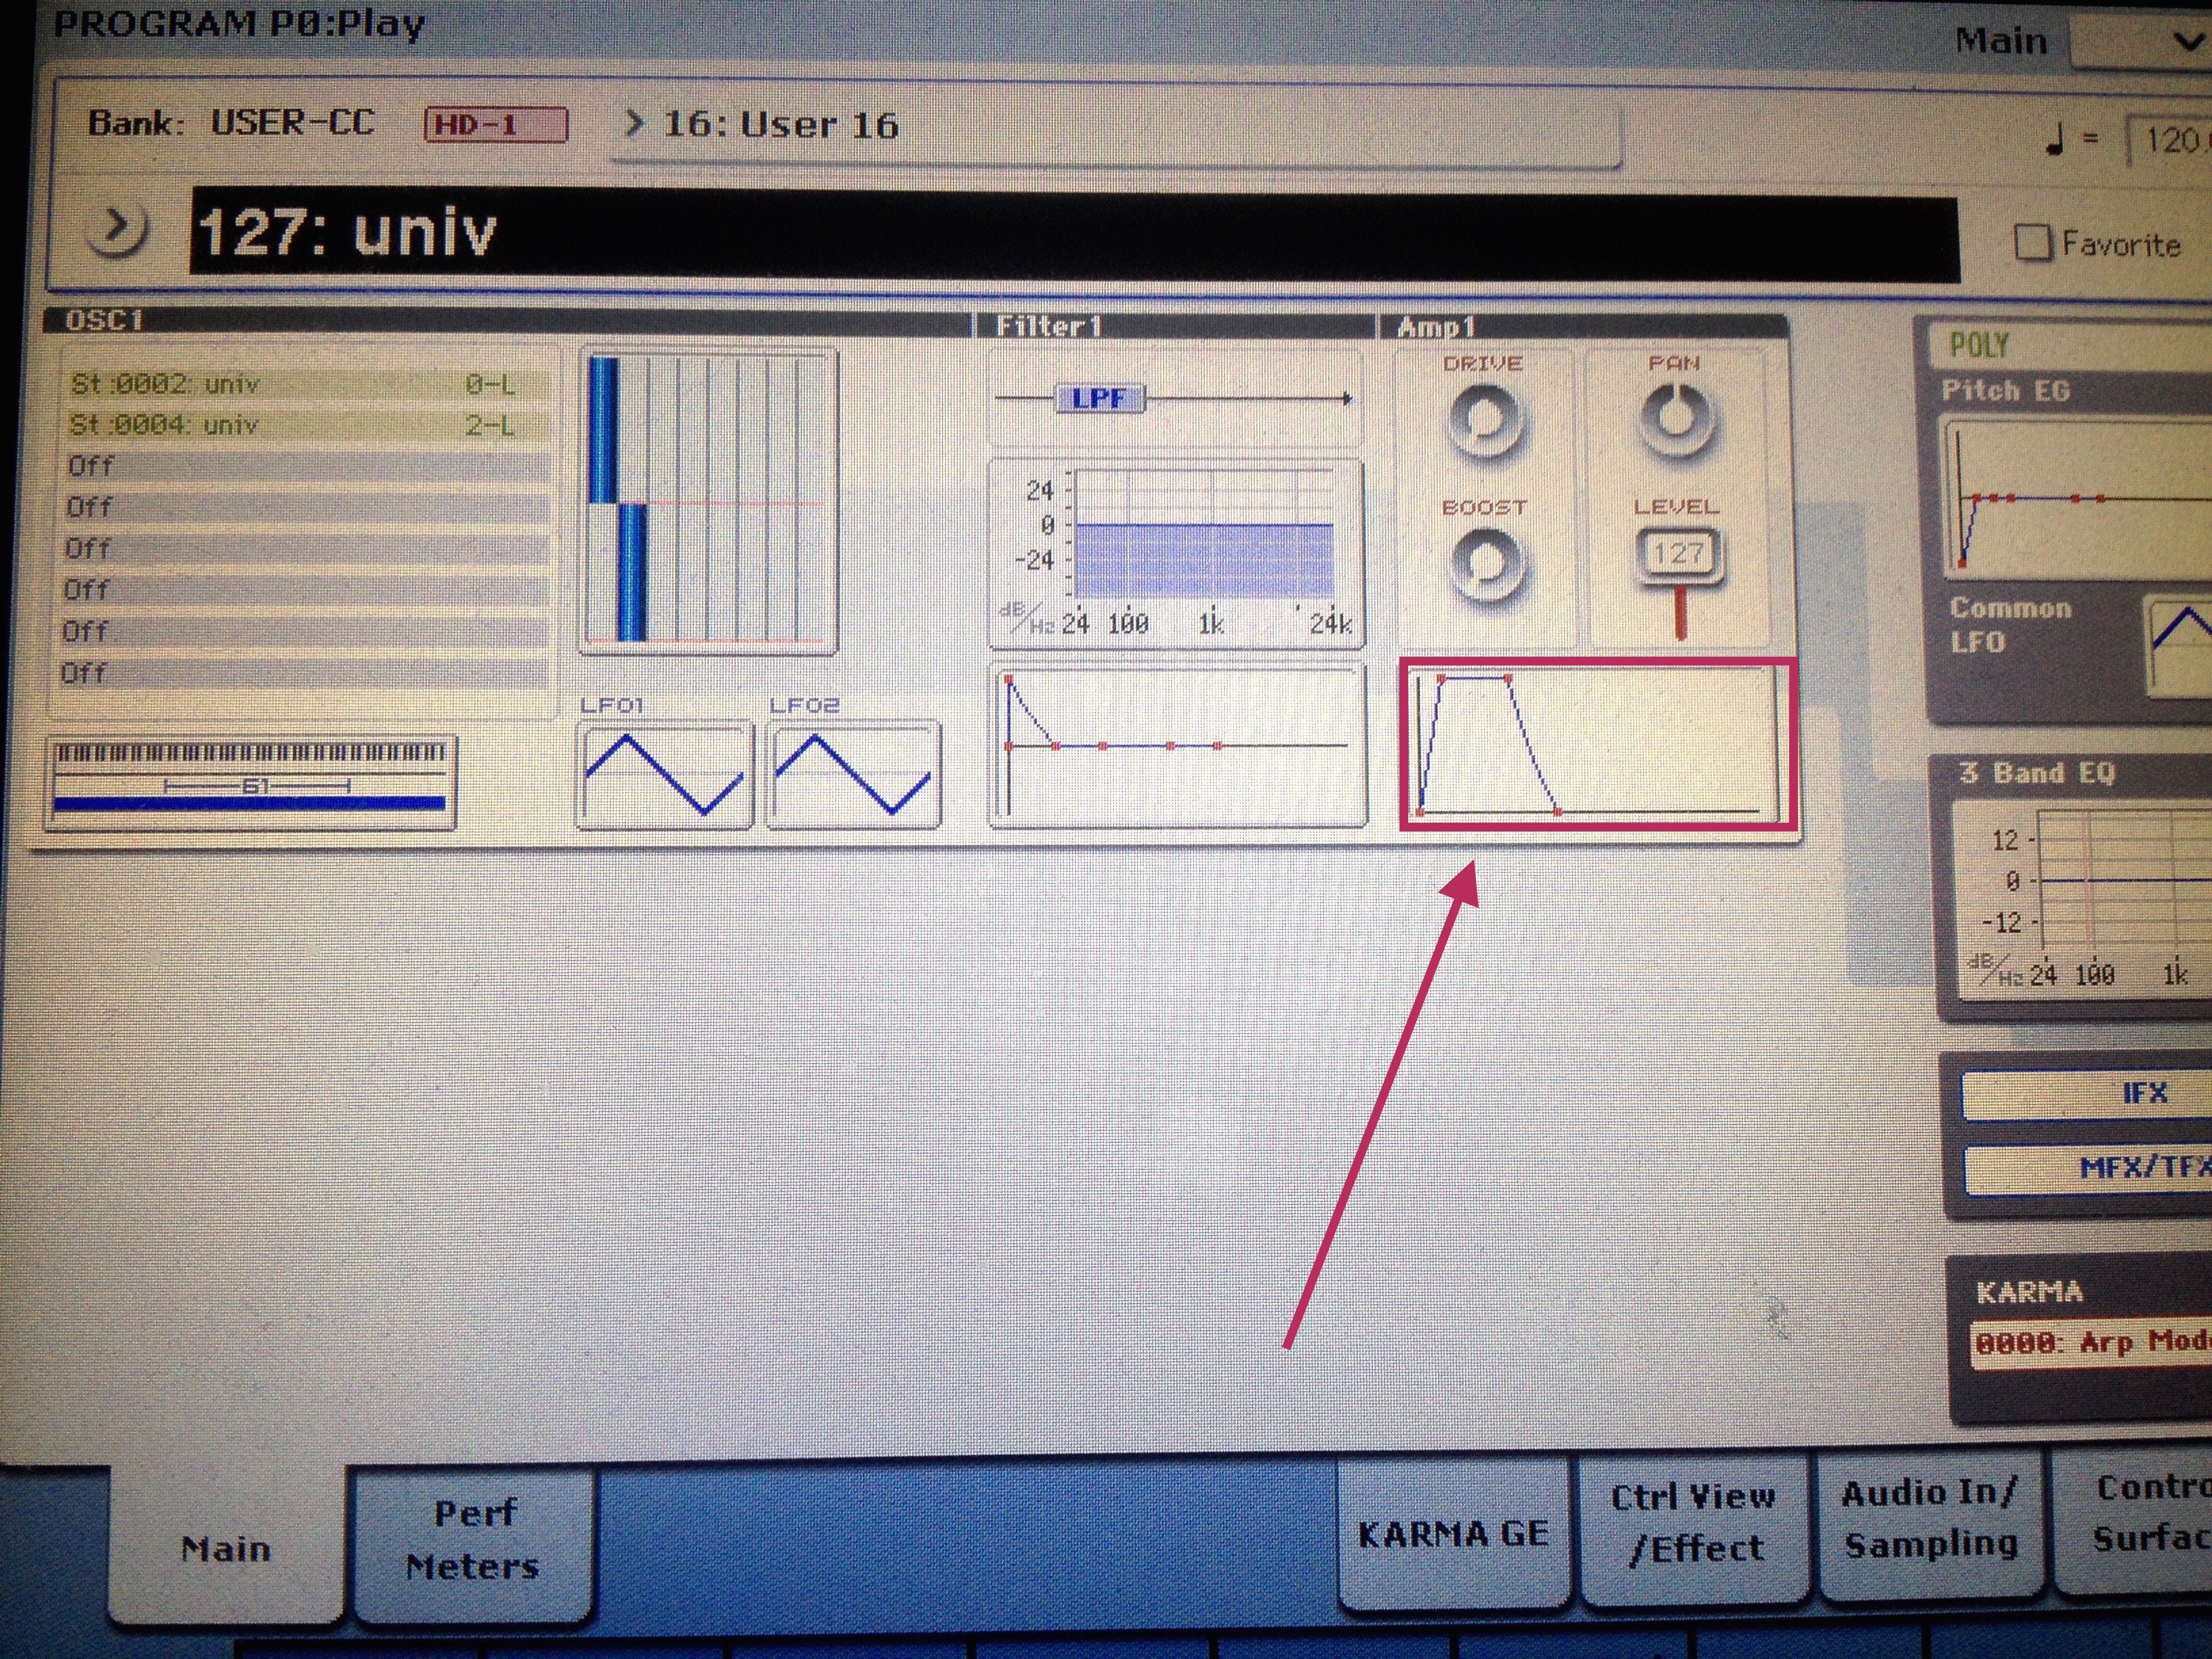
Task: Click the BOOST knob in Amp1
Action: pos(1487,566)
